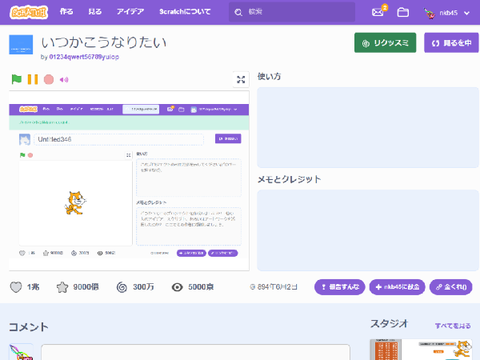Click the メモとクレジット notes text box

pyautogui.click(x=368, y=230)
